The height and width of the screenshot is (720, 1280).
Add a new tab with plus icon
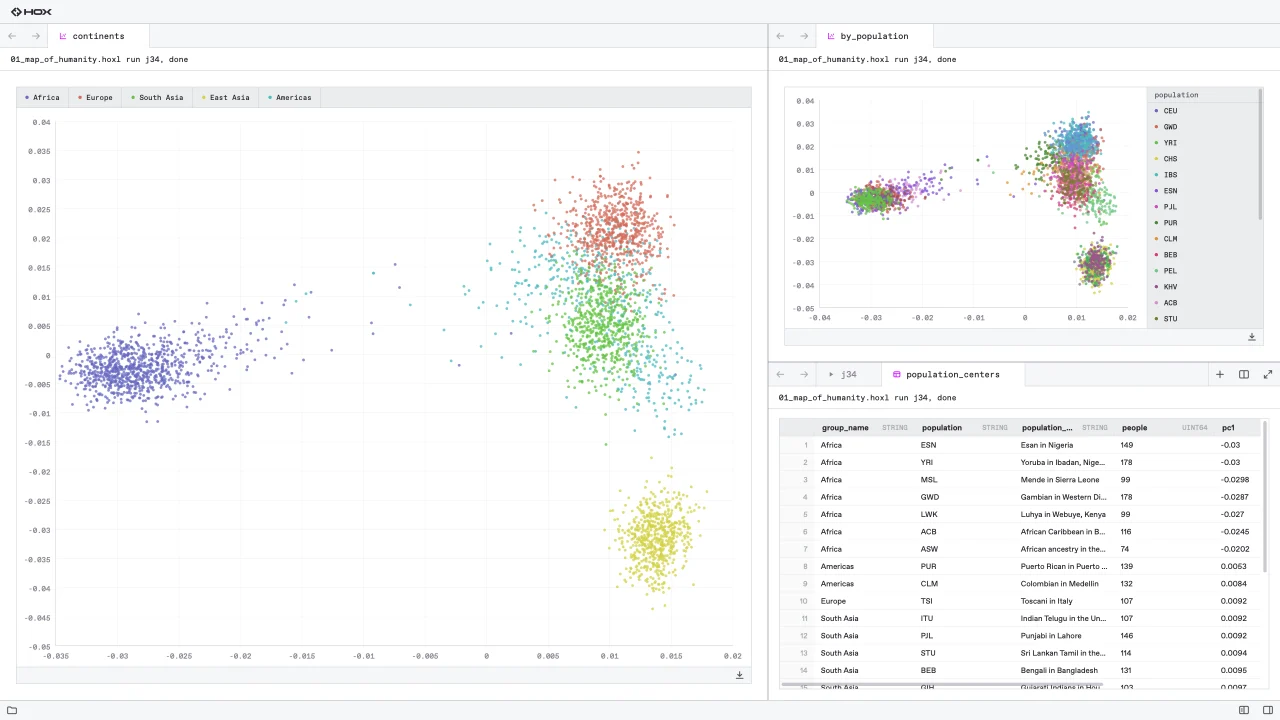pos(1220,374)
